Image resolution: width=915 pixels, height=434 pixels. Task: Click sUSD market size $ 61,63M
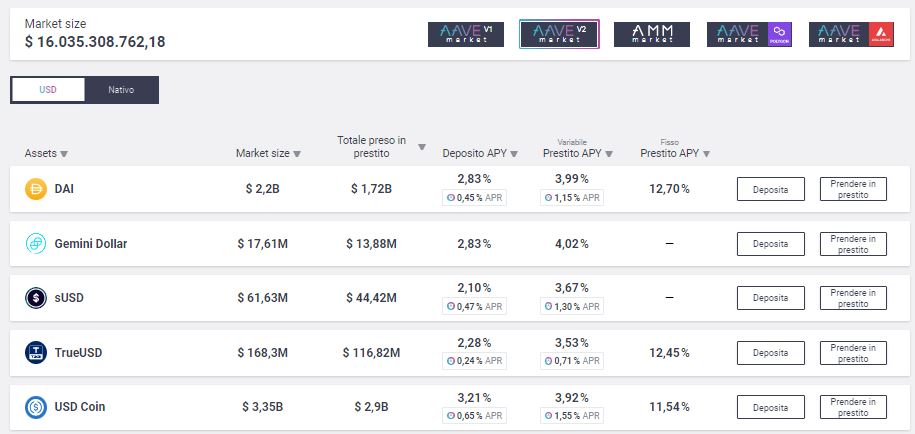[x=263, y=298]
